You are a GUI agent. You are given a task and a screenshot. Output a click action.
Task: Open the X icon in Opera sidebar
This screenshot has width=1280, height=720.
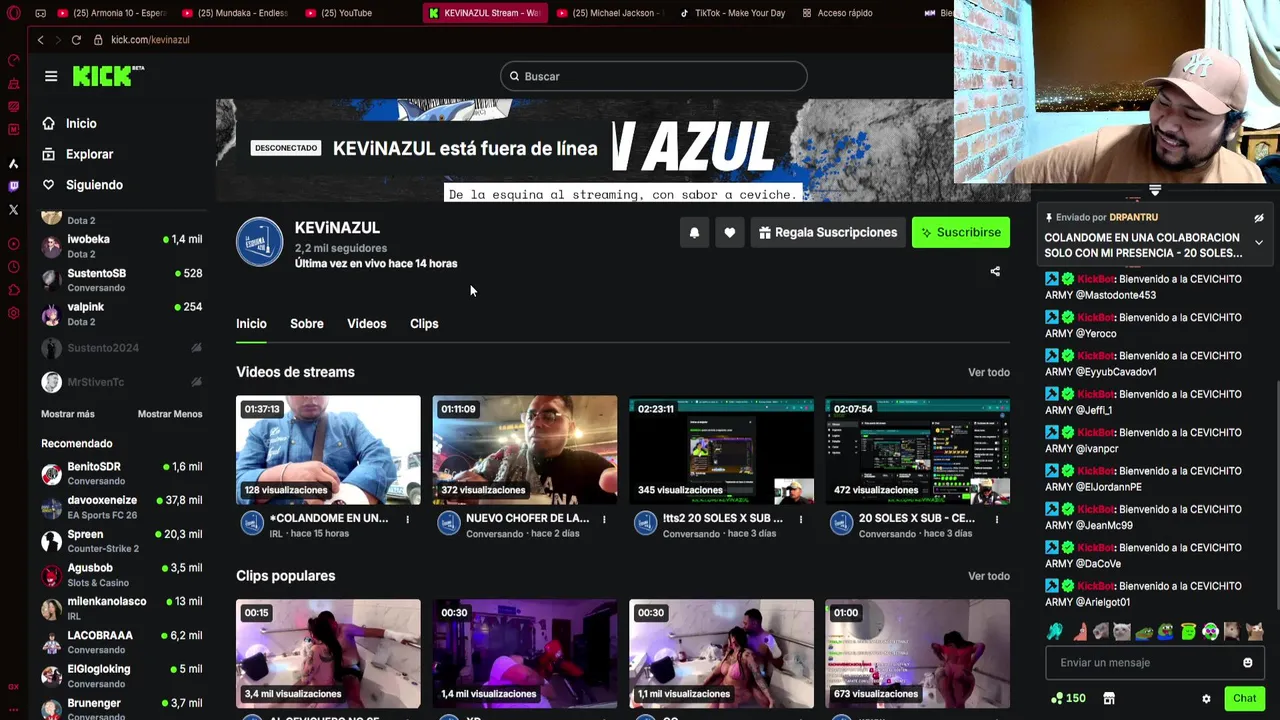[x=13, y=210]
